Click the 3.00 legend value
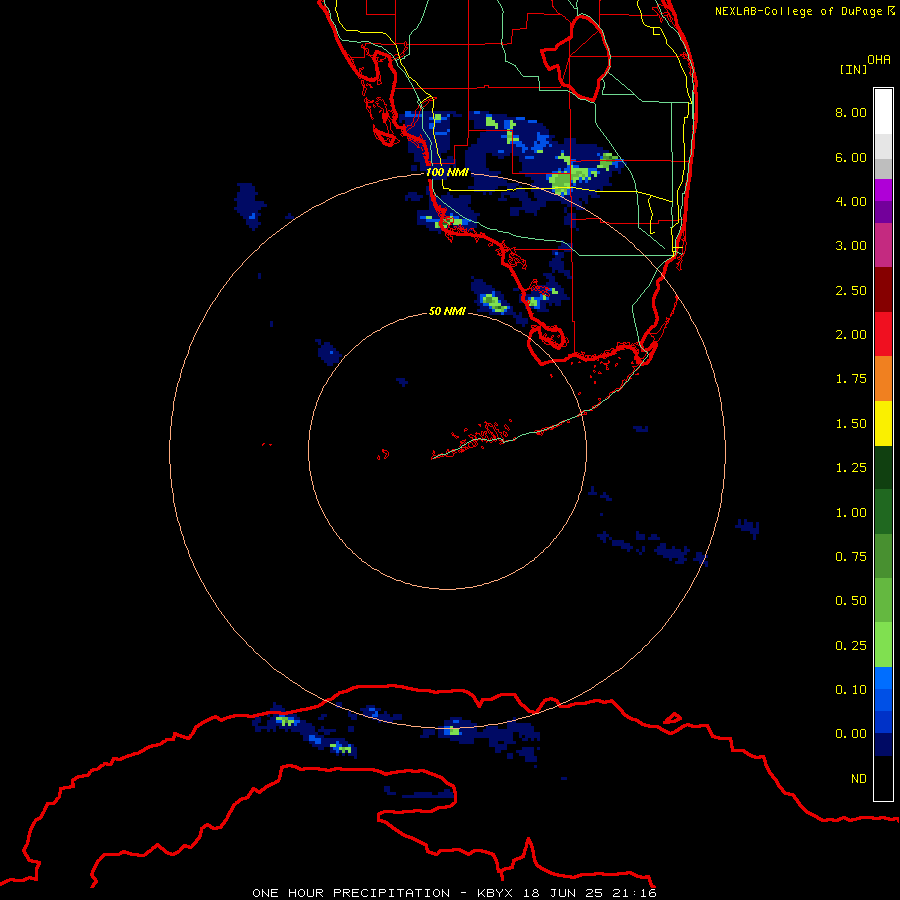Image resolution: width=900 pixels, height=900 pixels. pyautogui.click(x=851, y=246)
